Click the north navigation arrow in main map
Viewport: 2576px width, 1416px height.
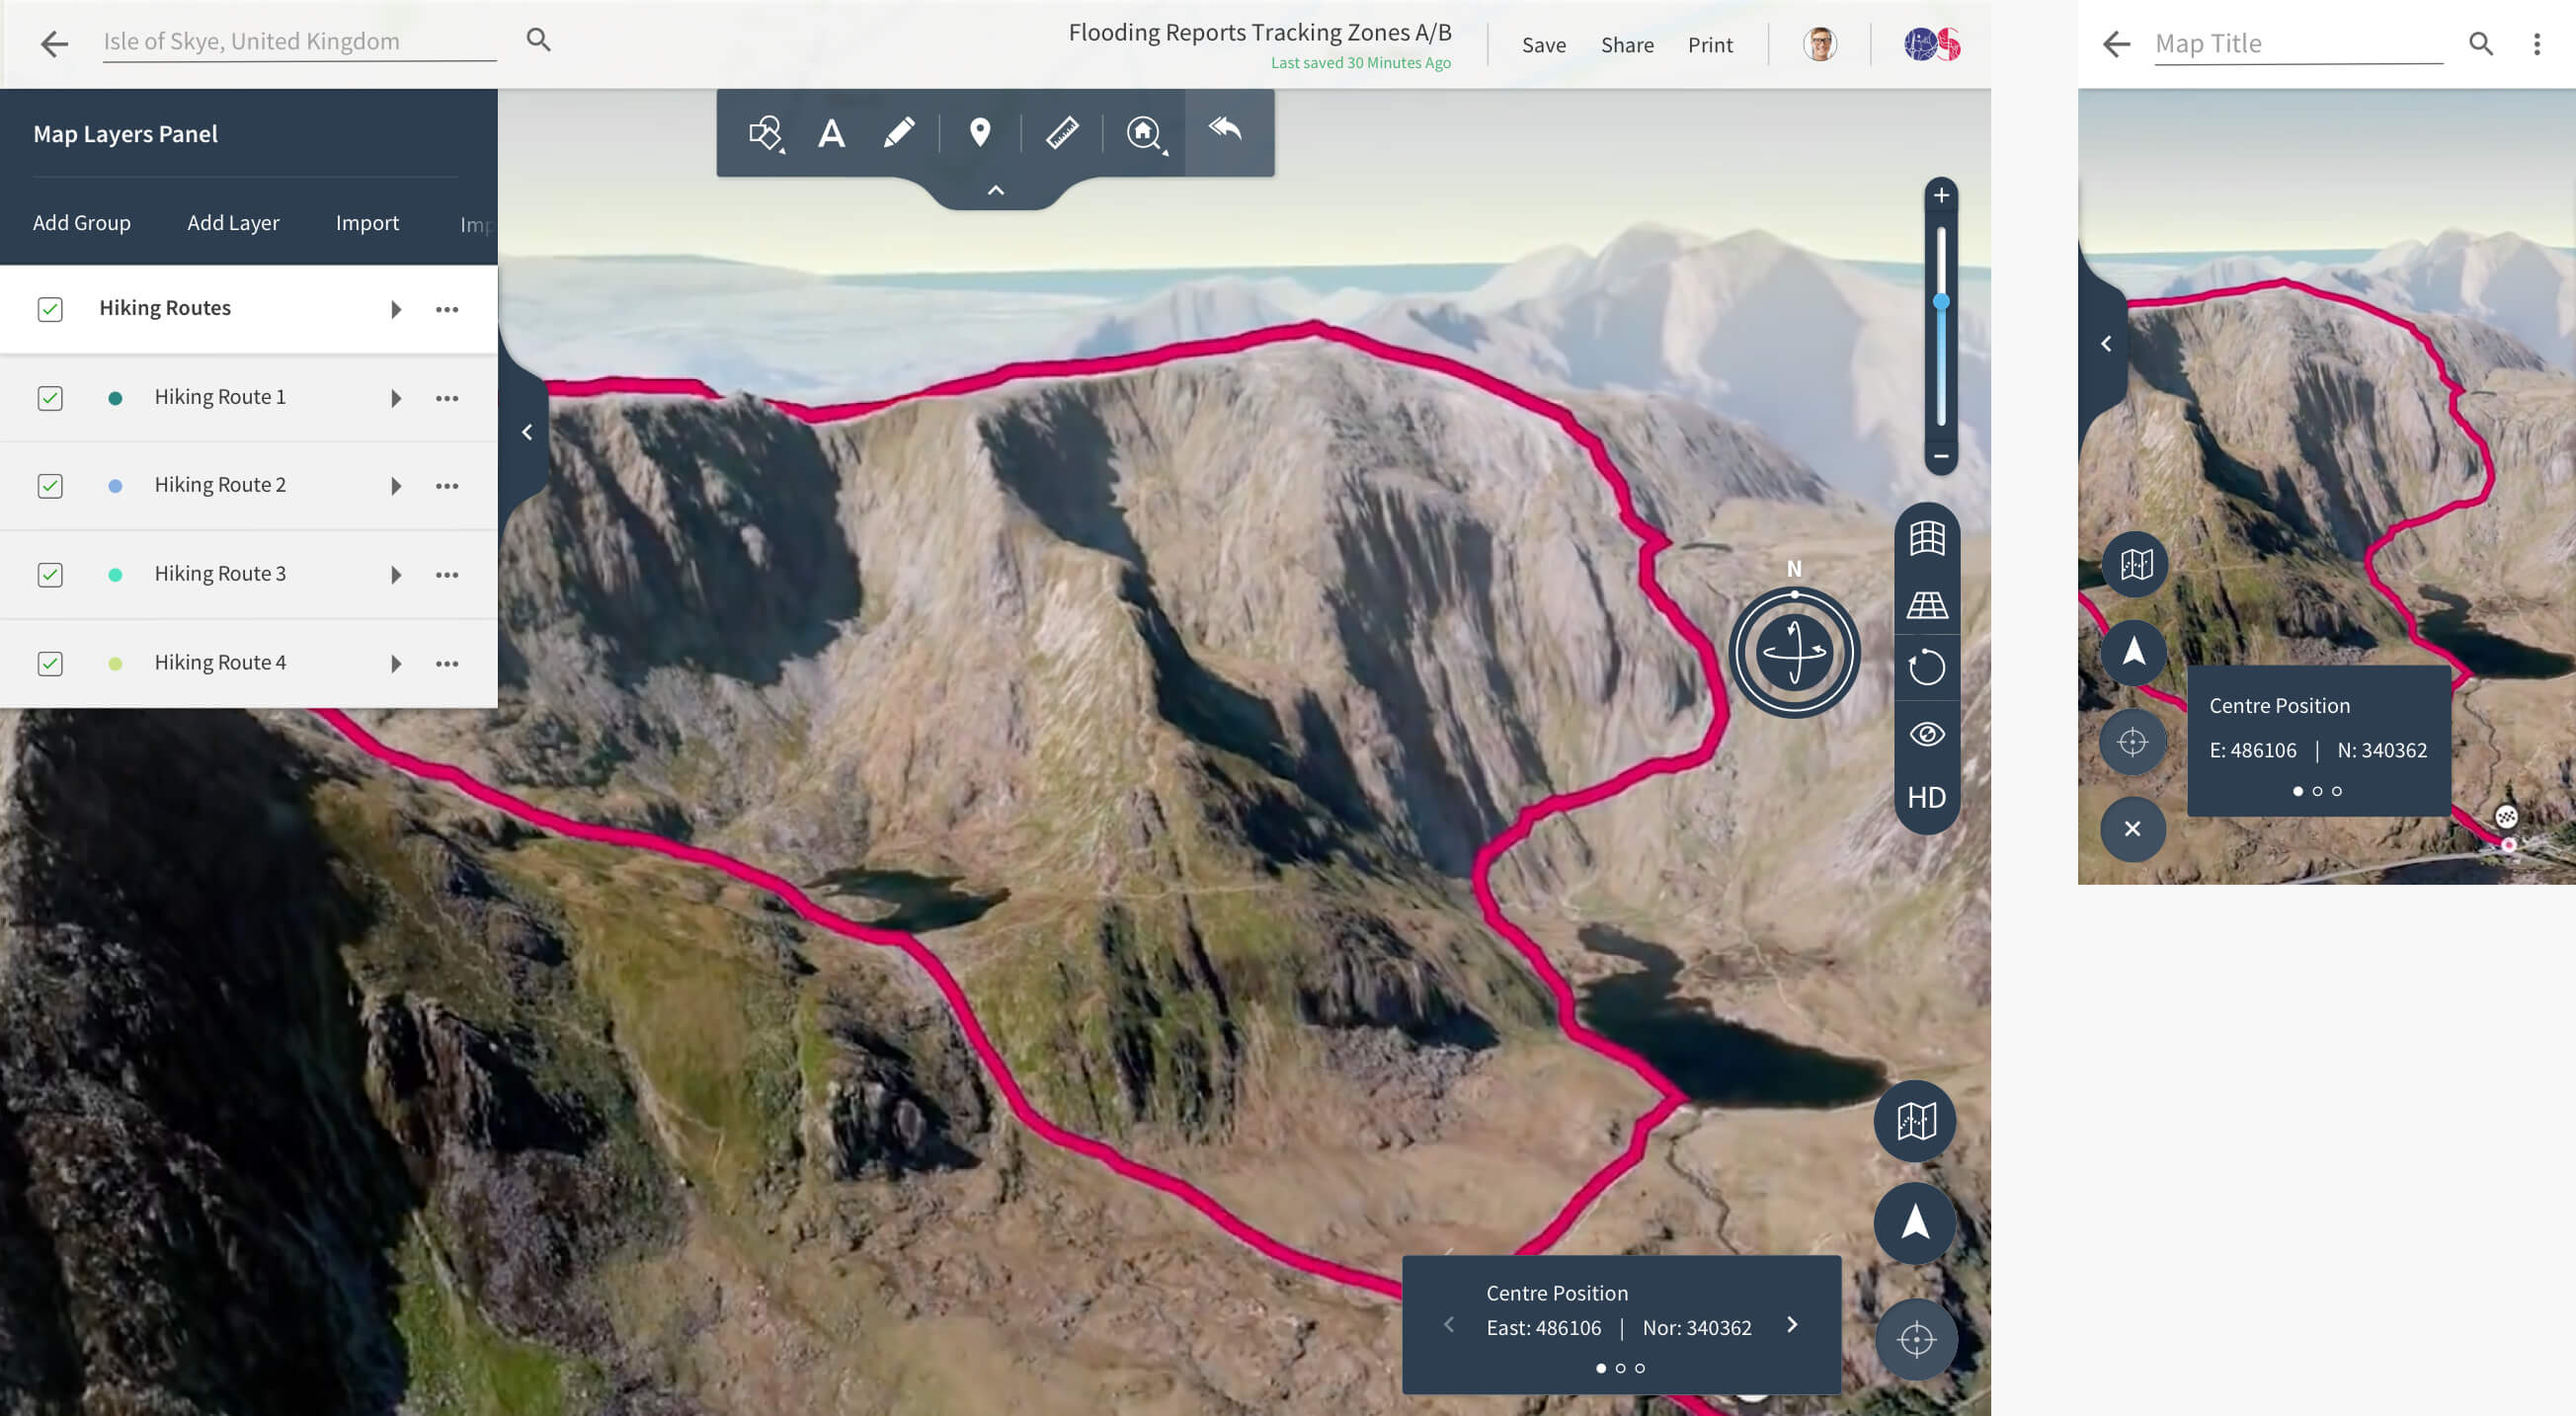pos(1915,1222)
